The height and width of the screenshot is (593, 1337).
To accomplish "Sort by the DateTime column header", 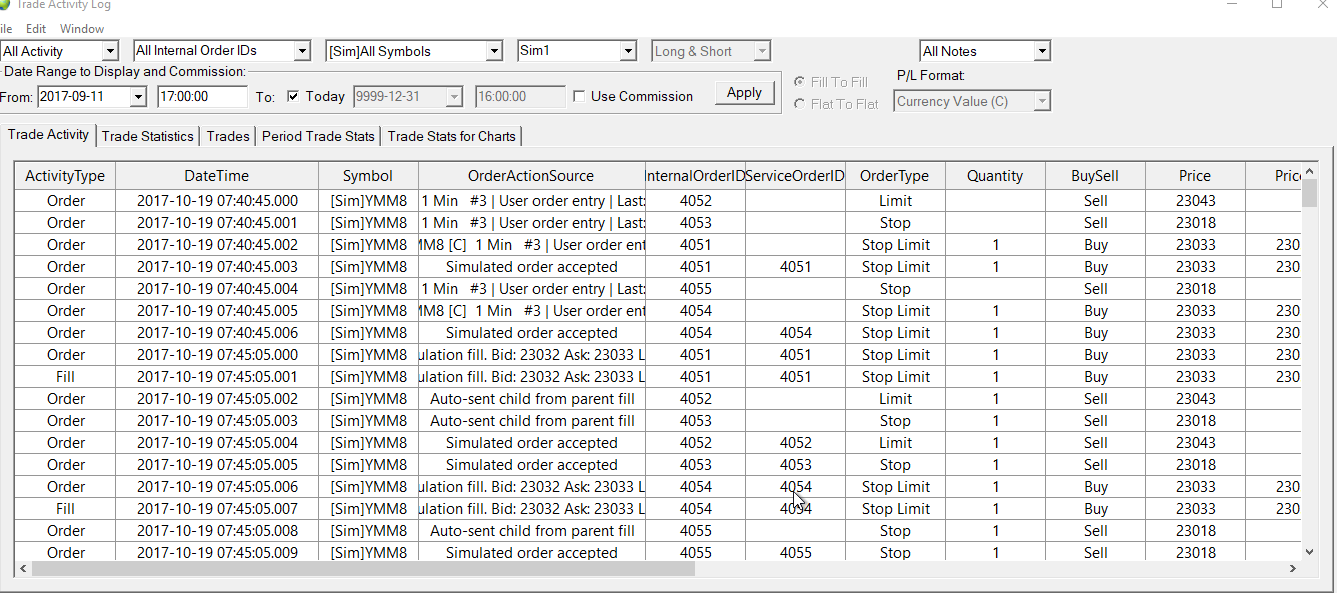I will [216, 176].
